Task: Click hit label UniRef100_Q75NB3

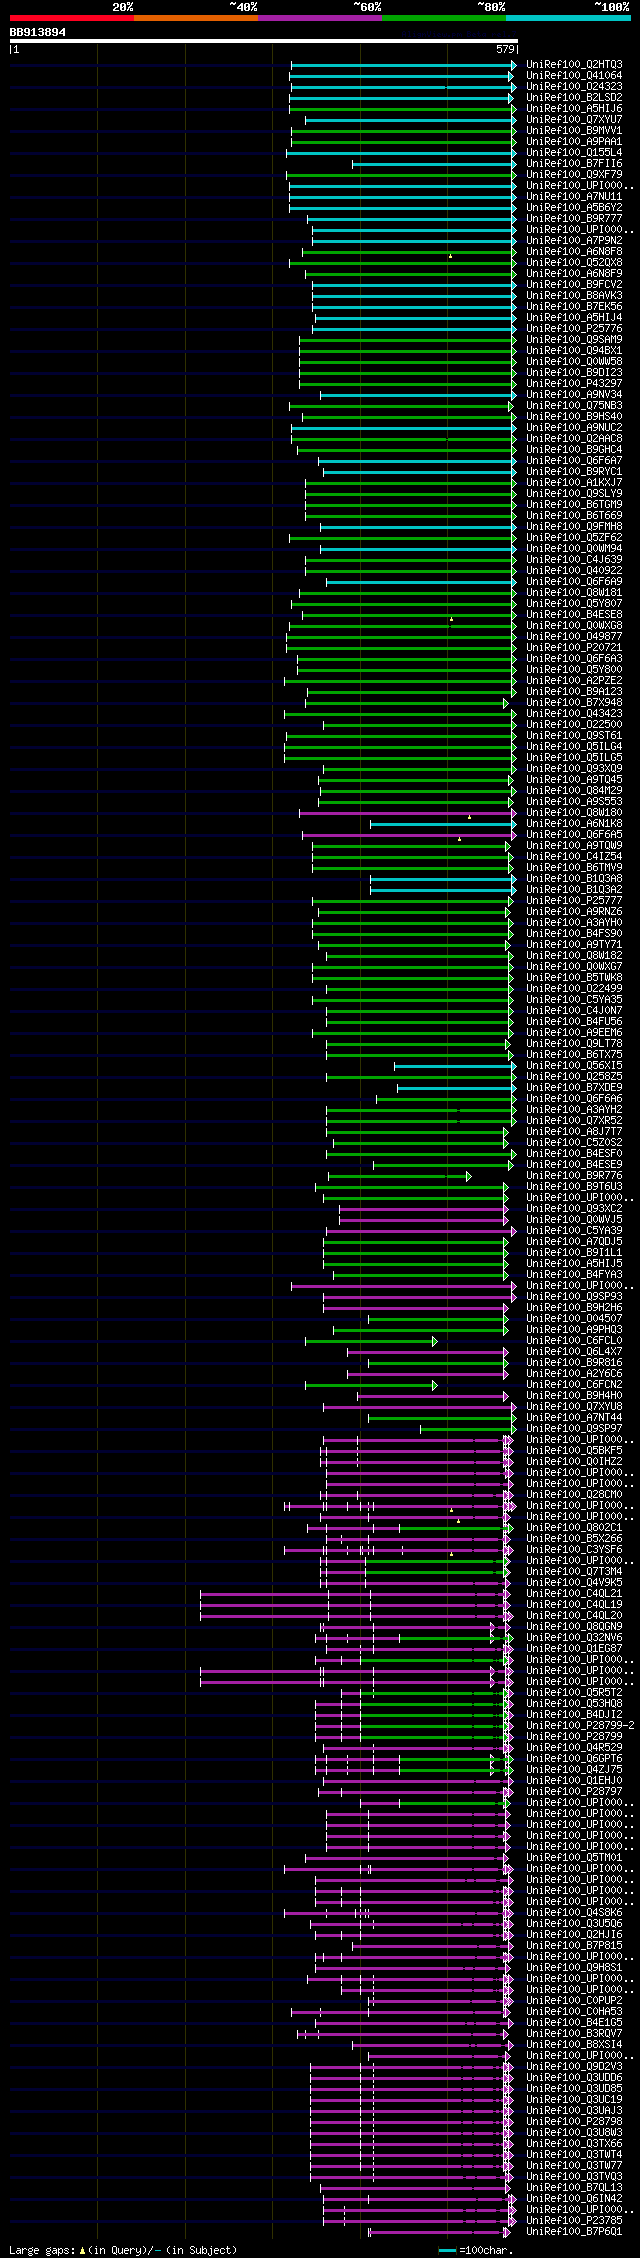Action: tap(574, 405)
